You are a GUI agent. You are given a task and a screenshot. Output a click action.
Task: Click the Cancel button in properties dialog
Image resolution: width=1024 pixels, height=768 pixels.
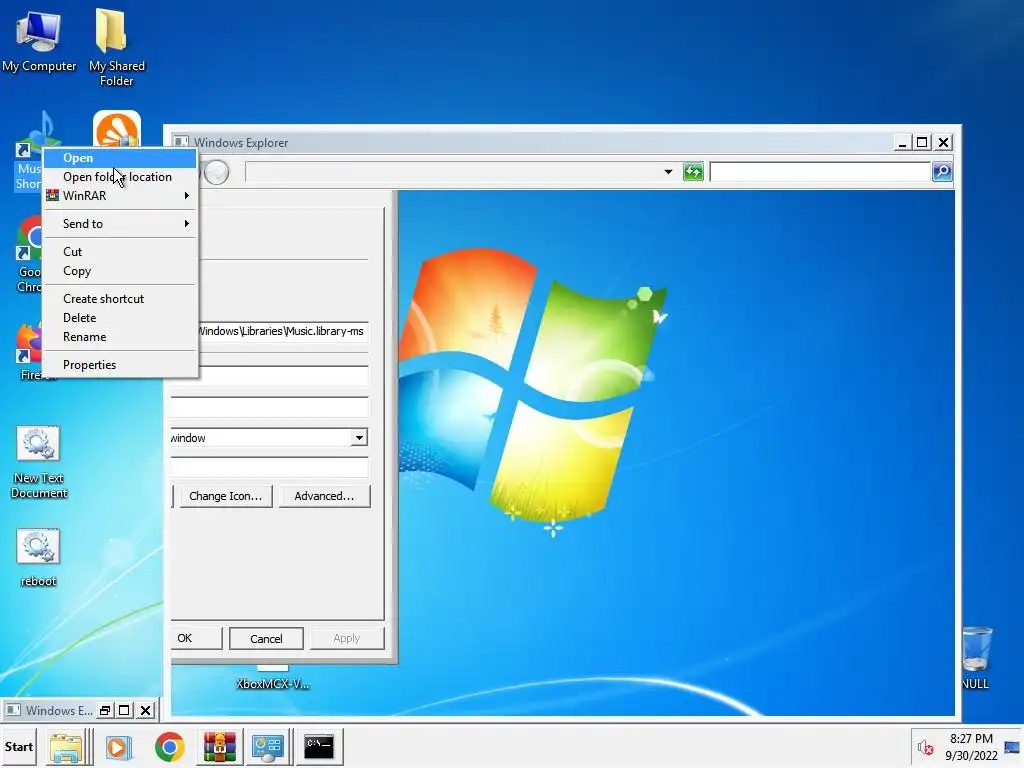[x=266, y=639]
